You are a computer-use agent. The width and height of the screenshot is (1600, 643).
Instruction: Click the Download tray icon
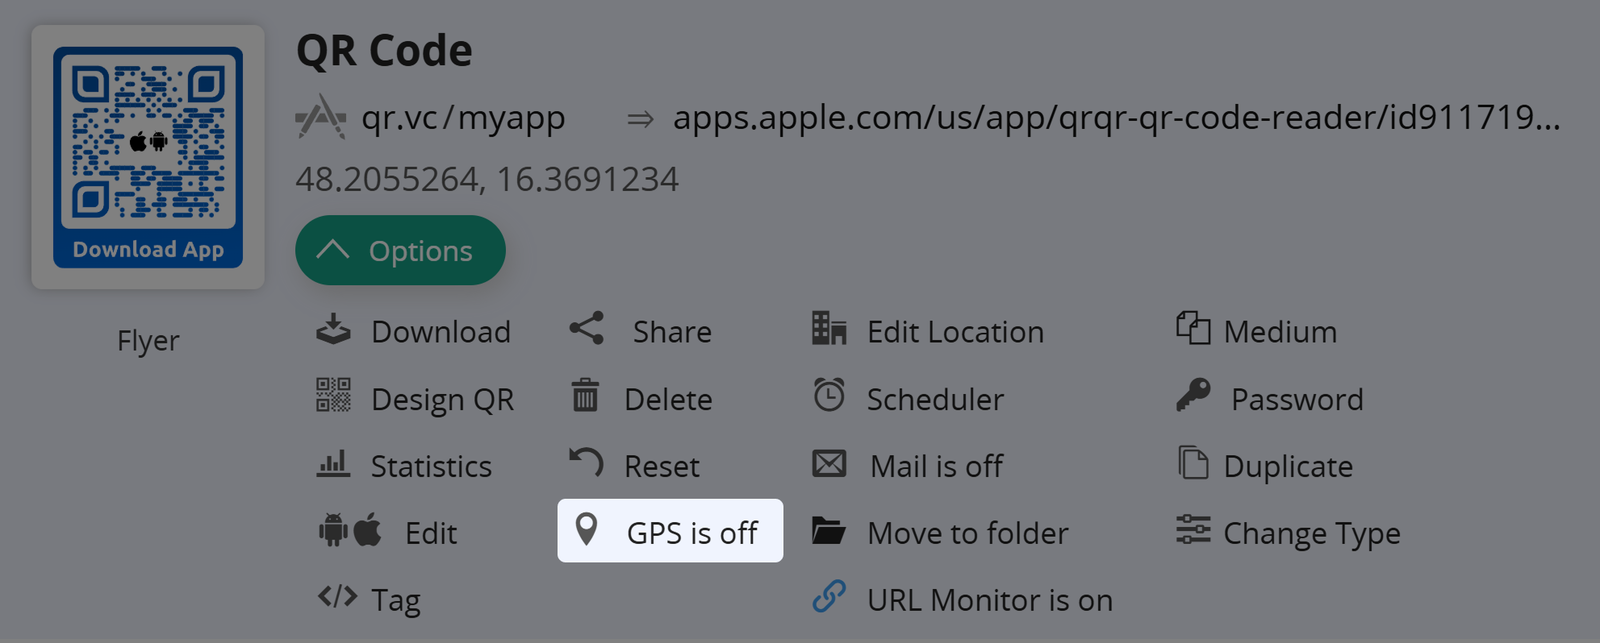click(333, 330)
